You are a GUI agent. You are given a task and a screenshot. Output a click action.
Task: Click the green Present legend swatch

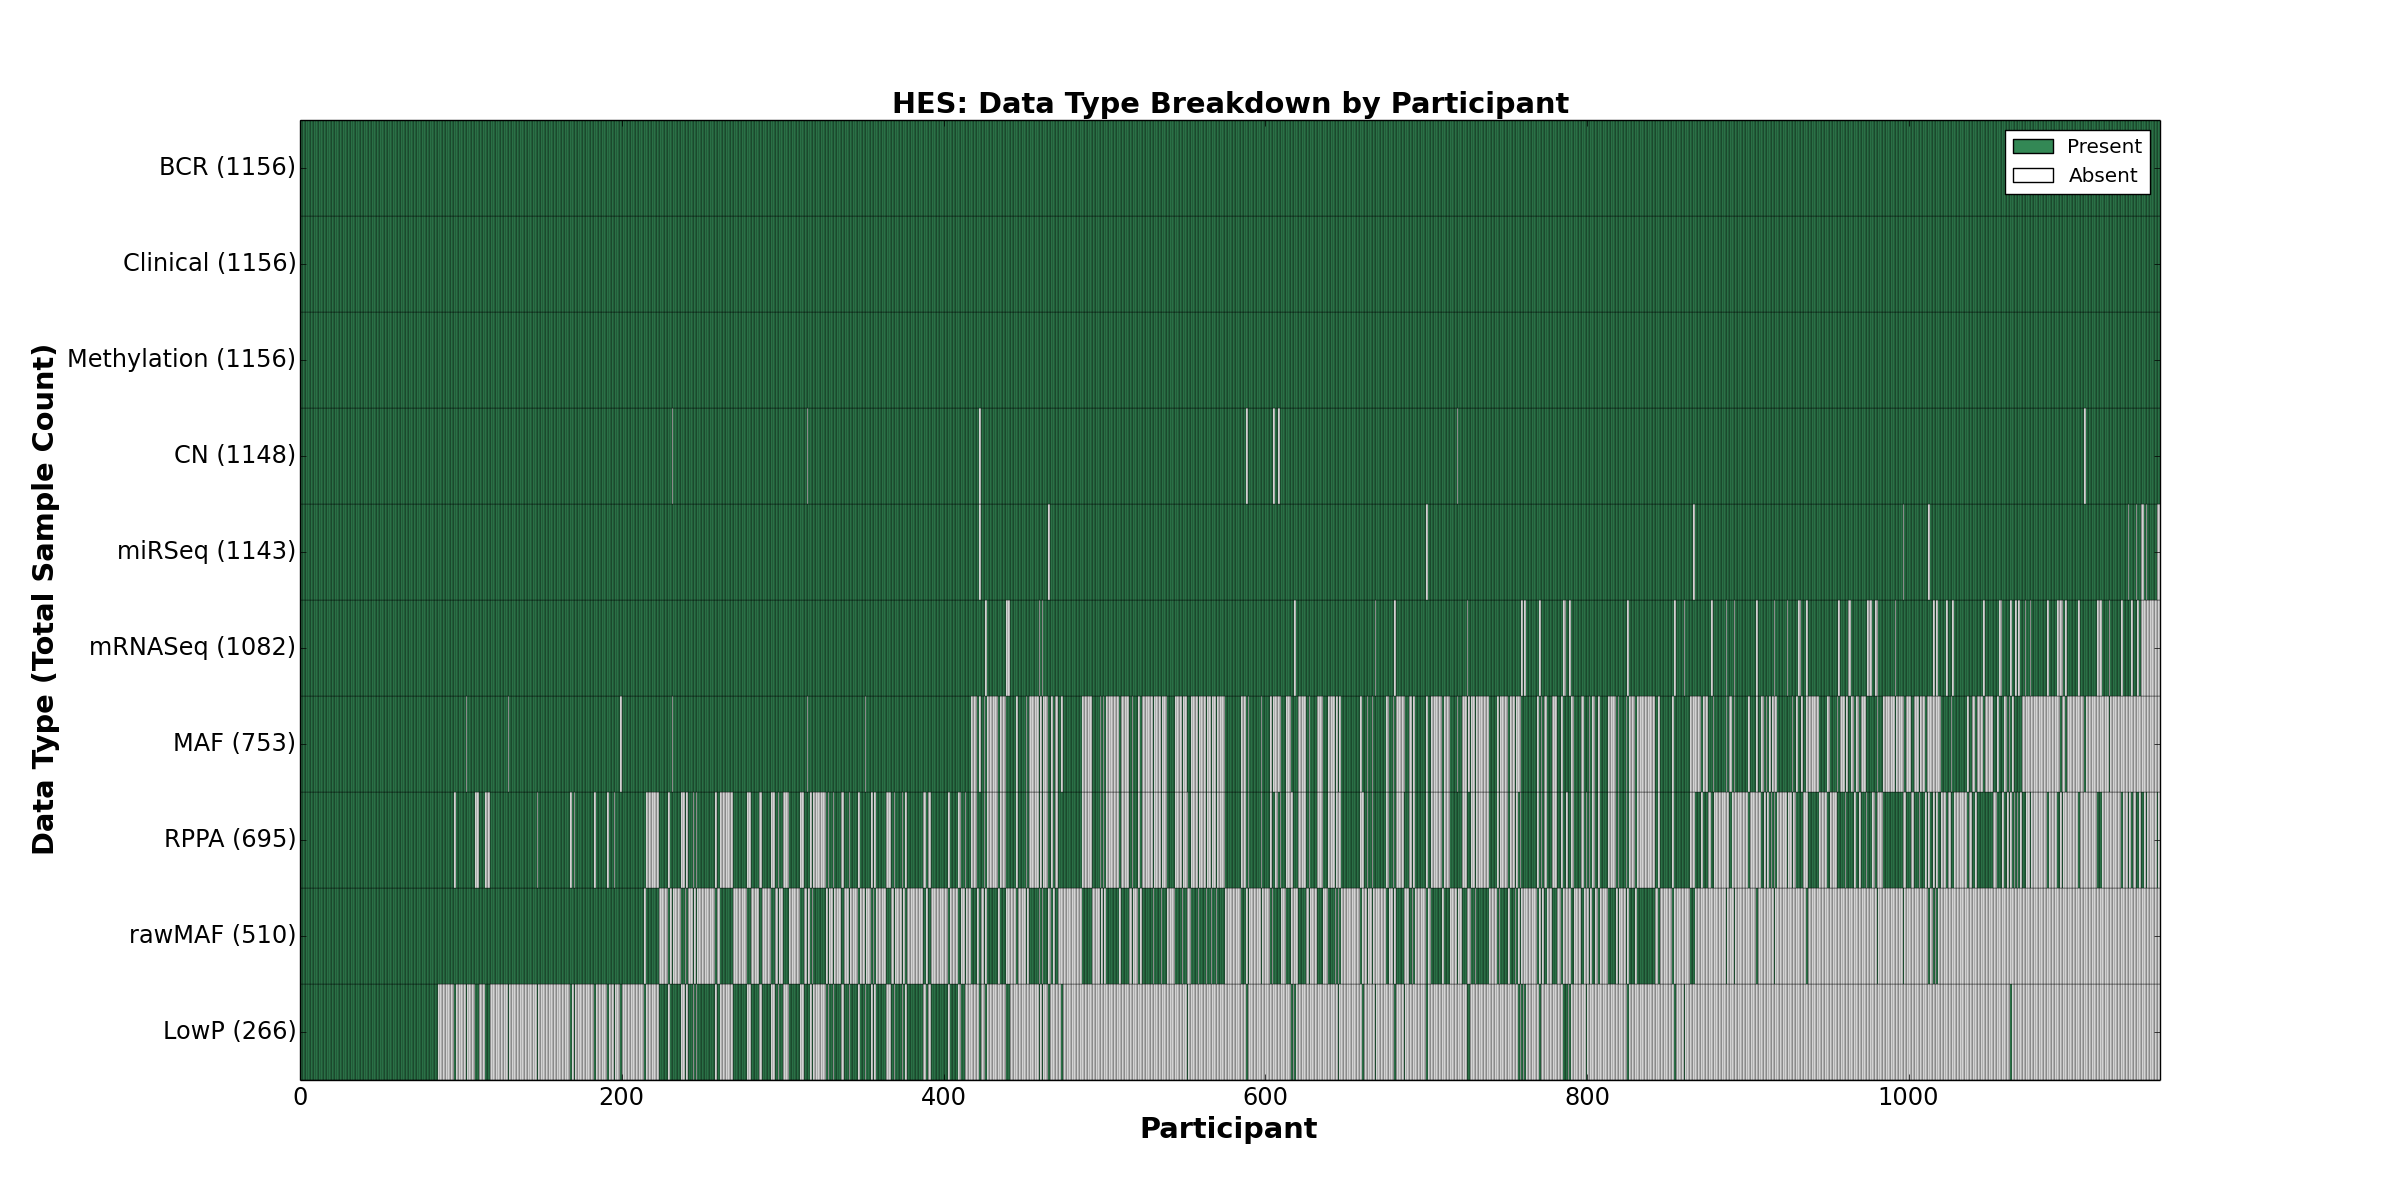(x=2033, y=147)
